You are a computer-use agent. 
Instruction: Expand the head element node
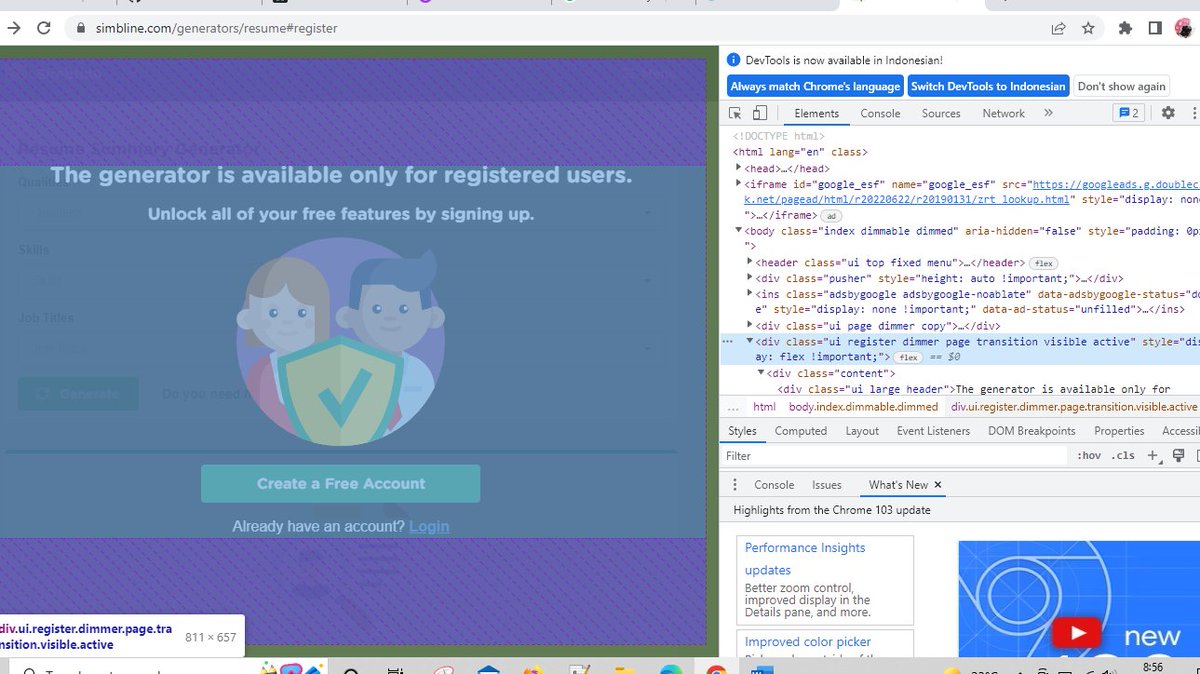click(739, 169)
